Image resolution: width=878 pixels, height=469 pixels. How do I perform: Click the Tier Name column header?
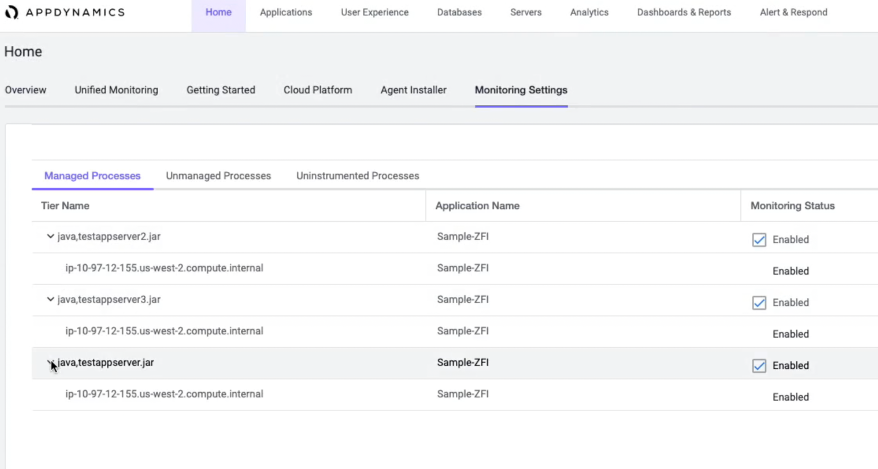point(65,206)
